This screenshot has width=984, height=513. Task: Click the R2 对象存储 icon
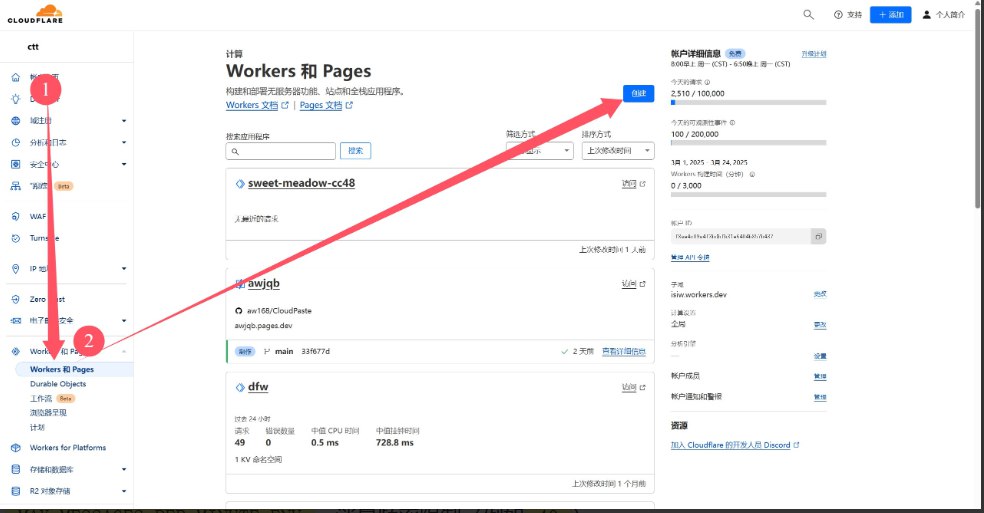point(16,491)
